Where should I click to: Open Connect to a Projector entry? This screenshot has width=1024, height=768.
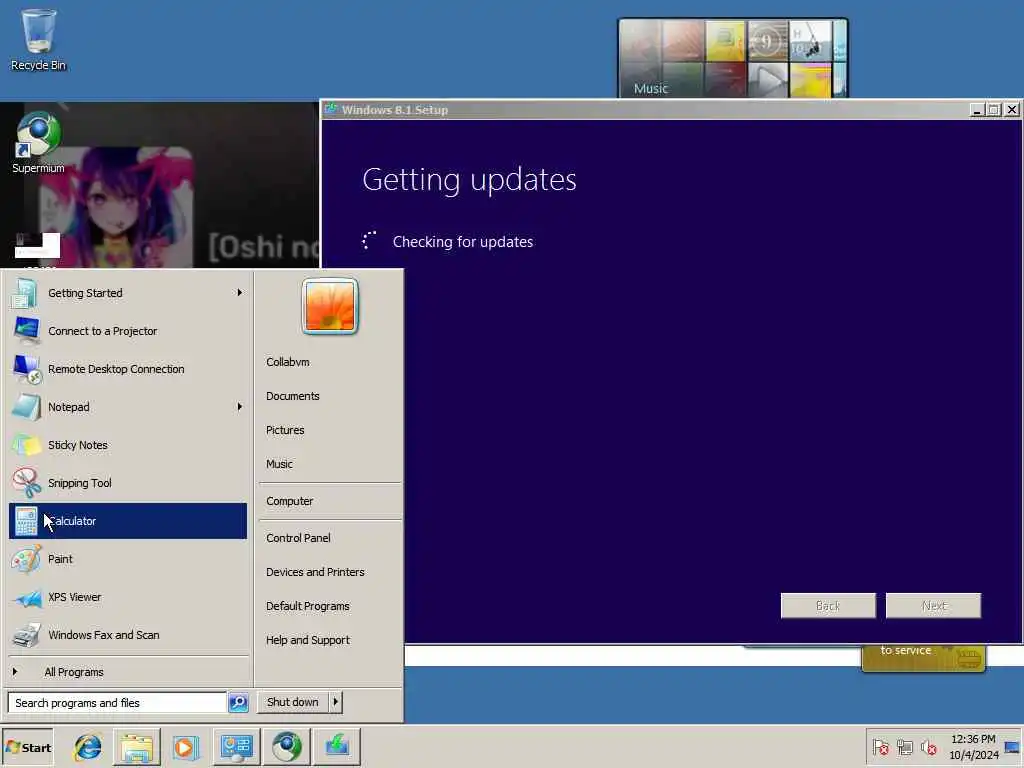(x=128, y=331)
